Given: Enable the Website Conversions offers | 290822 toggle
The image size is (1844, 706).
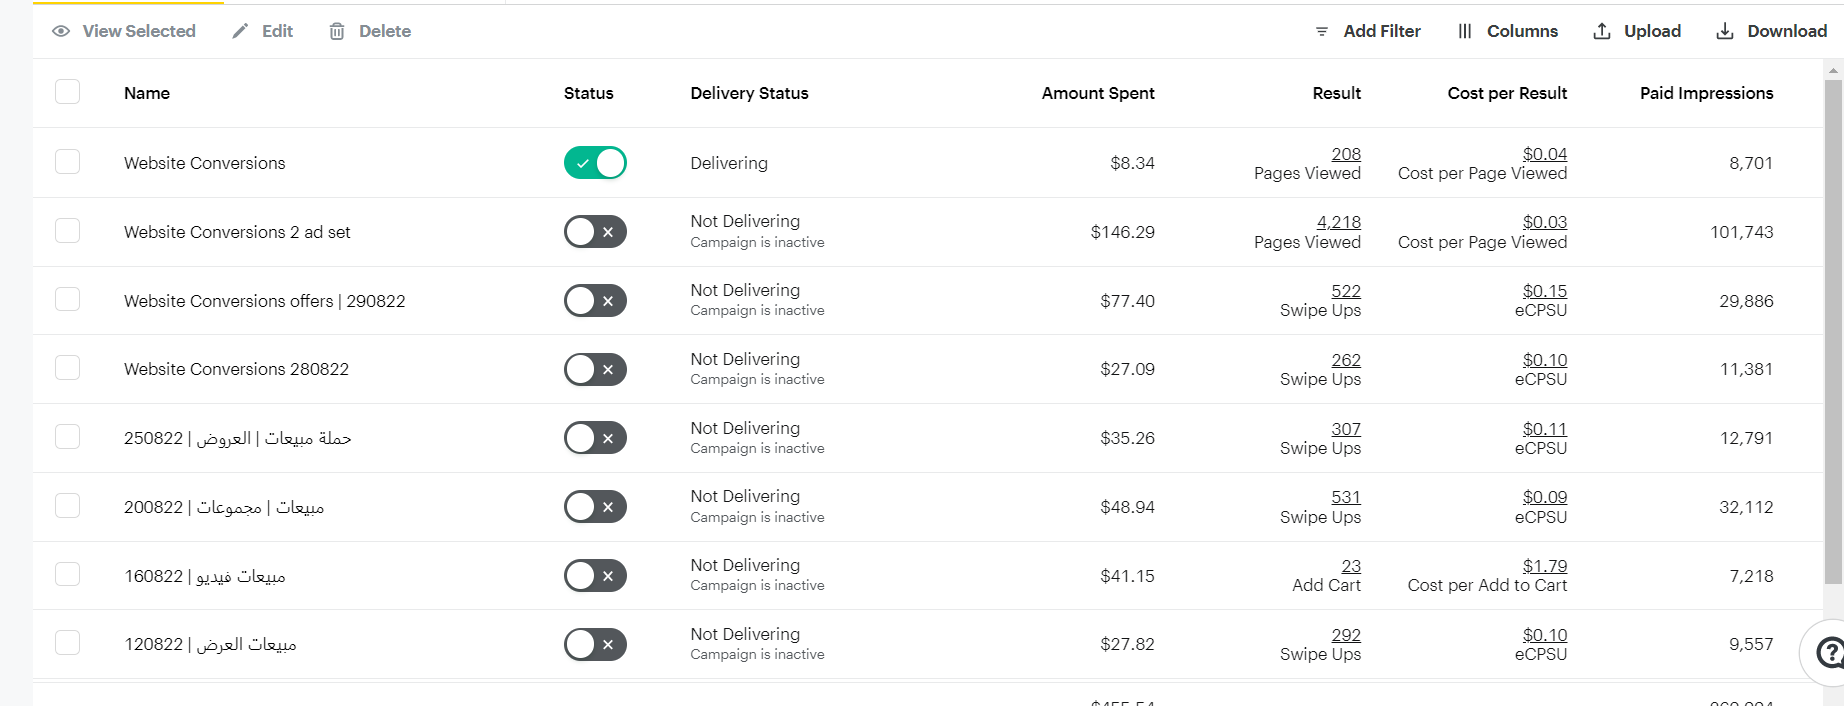Looking at the screenshot, I should [595, 301].
